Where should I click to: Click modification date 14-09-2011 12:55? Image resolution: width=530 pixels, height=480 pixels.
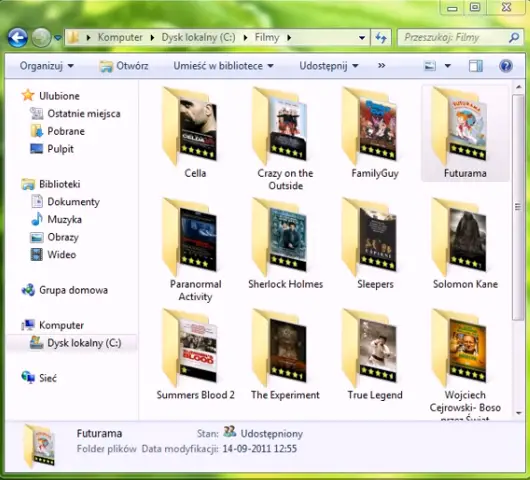(260, 449)
